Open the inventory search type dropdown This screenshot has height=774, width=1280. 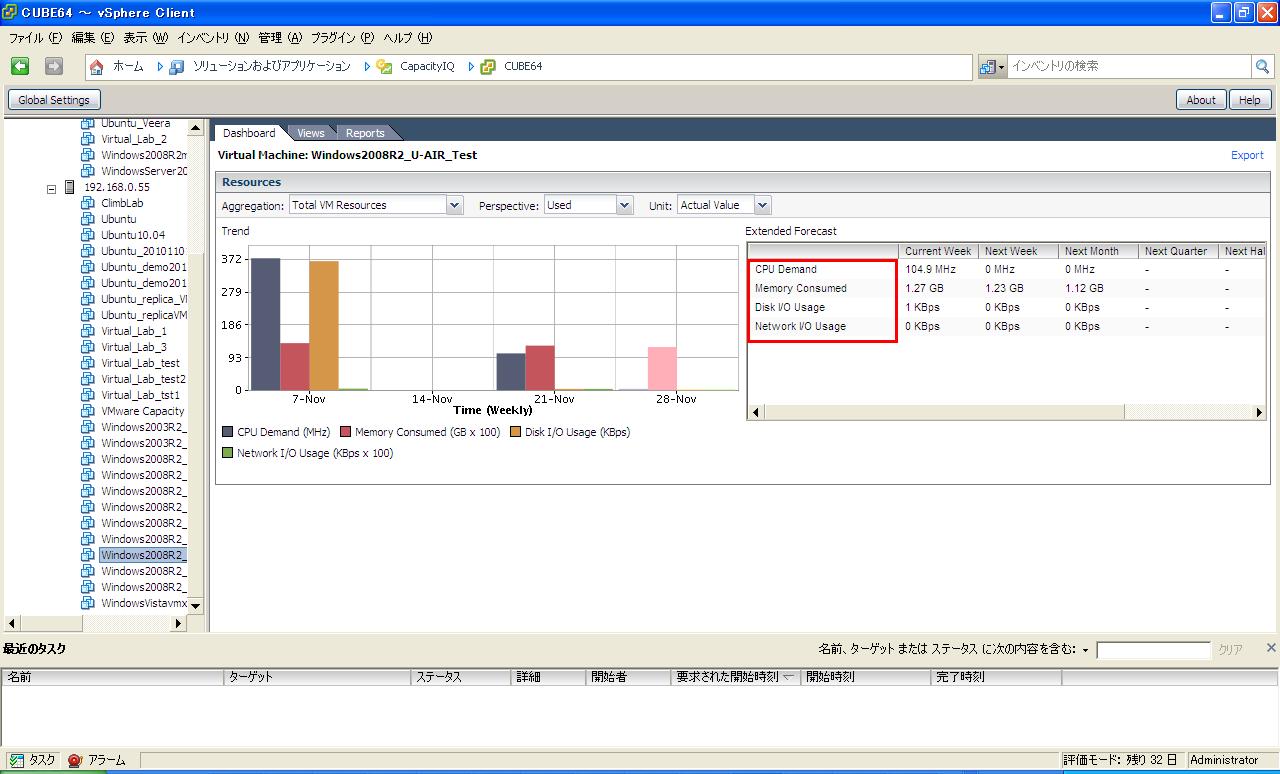click(x=993, y=67)
